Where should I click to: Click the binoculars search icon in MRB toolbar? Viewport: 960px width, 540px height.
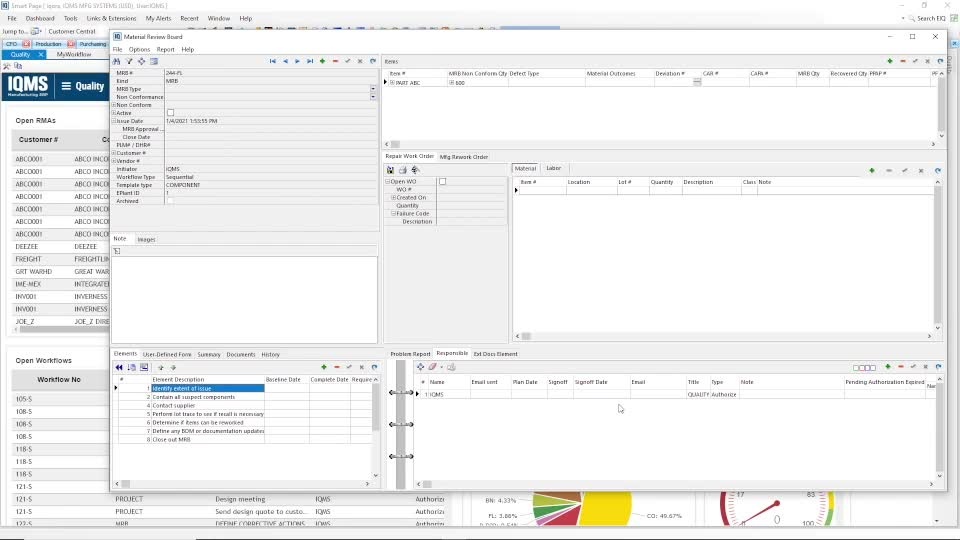click(116, 61)
